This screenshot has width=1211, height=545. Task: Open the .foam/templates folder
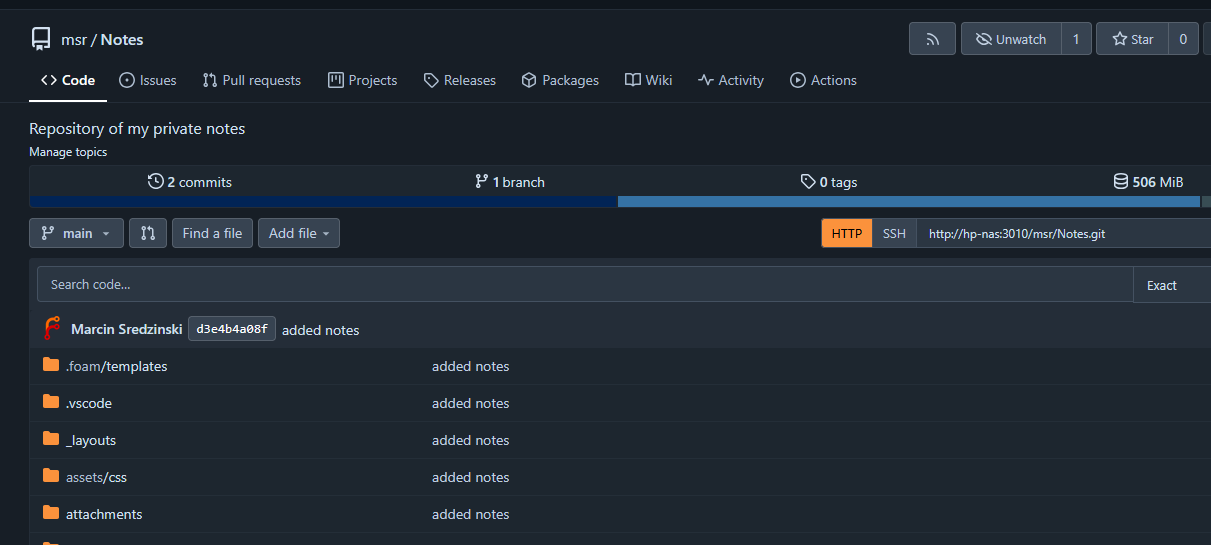point(117,366)
